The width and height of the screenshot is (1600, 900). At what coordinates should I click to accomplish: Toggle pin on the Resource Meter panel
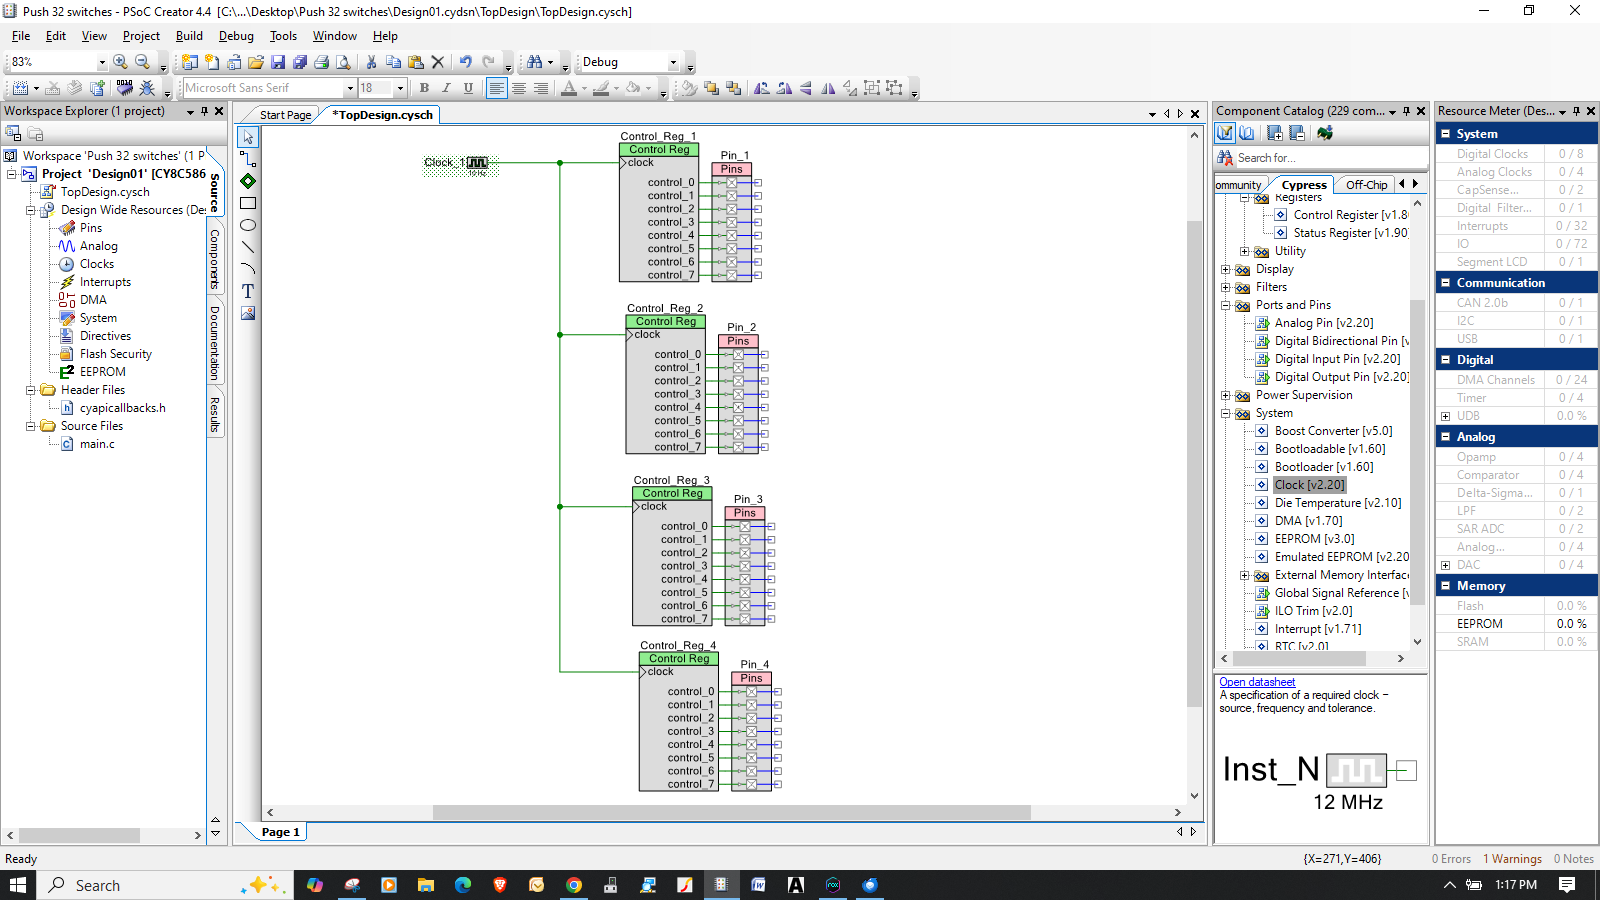pyautogui.click(x=1576, y=111)
